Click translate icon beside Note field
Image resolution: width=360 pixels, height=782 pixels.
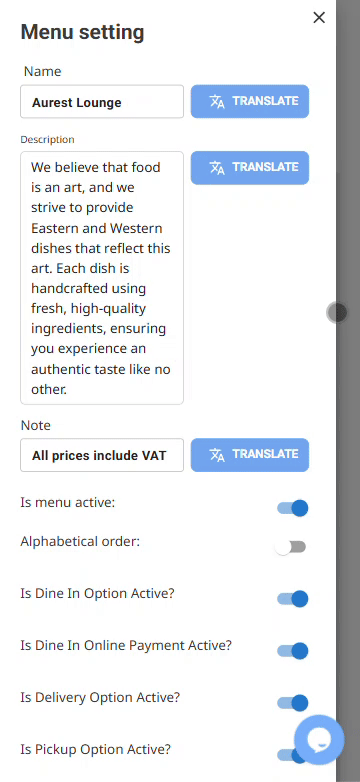[x=217, y=454]
